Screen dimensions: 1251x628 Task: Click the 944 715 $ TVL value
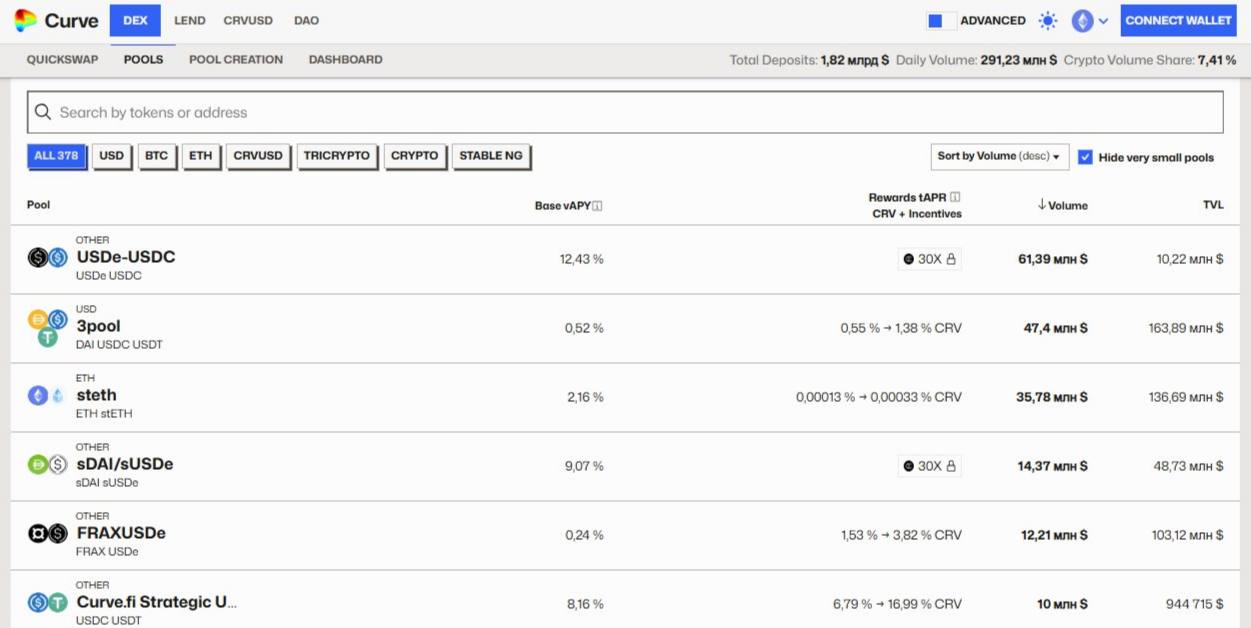[1194, 604]
